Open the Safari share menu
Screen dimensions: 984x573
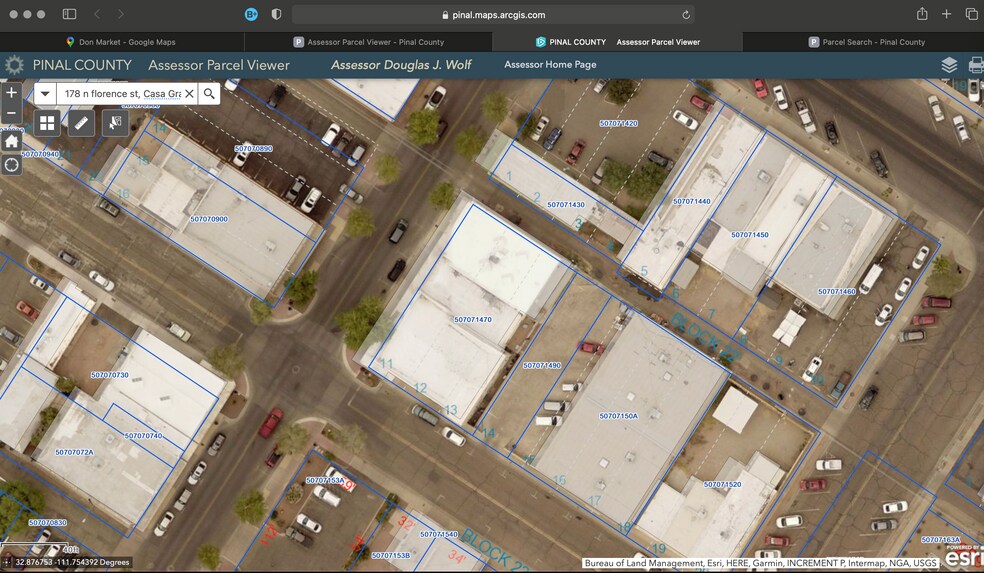coord(922,14)
